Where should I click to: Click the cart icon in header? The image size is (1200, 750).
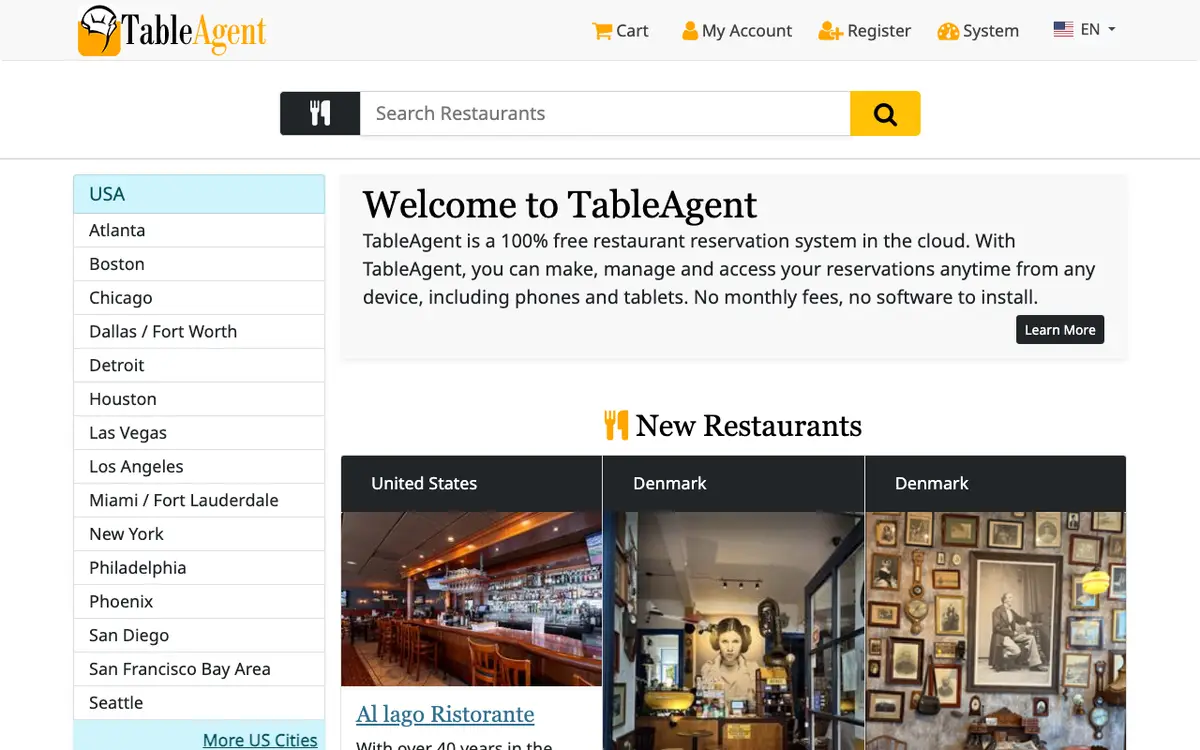coord(602,31)
